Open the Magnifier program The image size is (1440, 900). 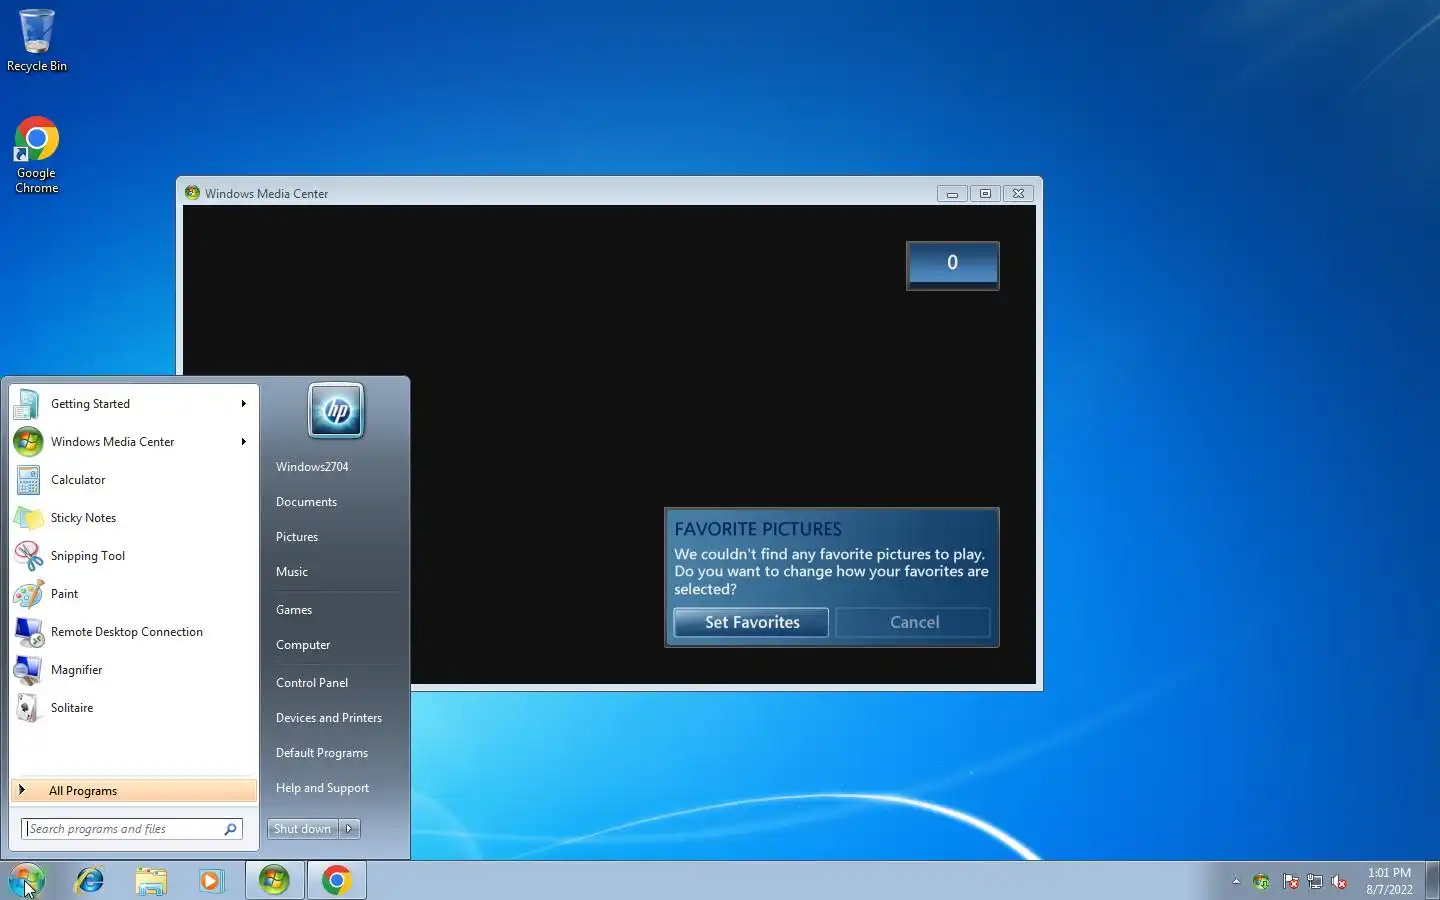[x=132, y=670]
